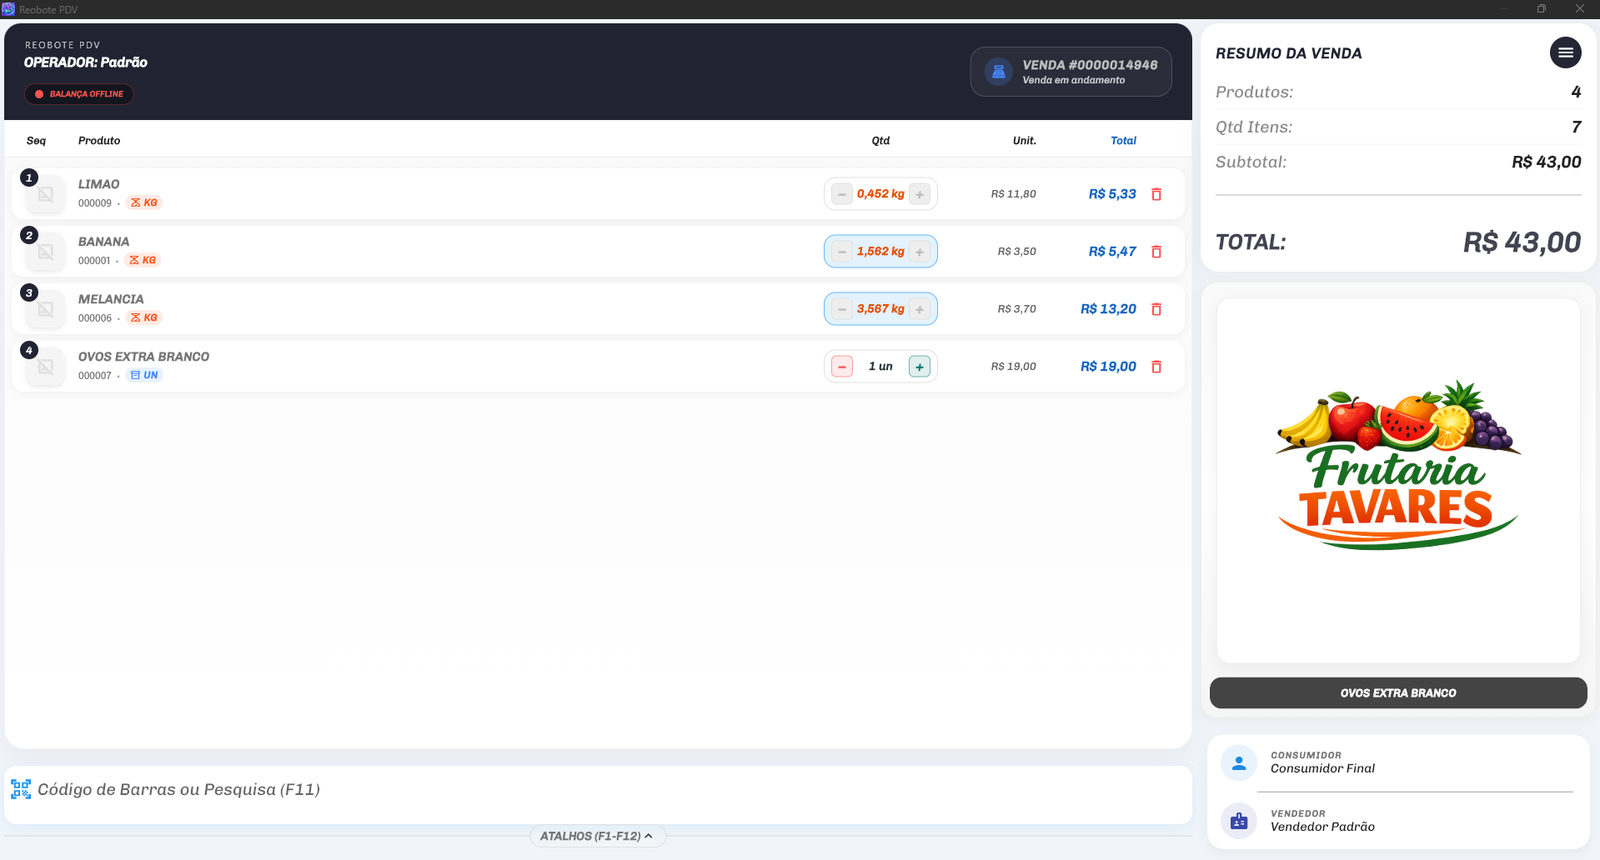
Task: Delete the LIMAO item with trash icon
Action: pyautogui.click(x=1156, y=194)
